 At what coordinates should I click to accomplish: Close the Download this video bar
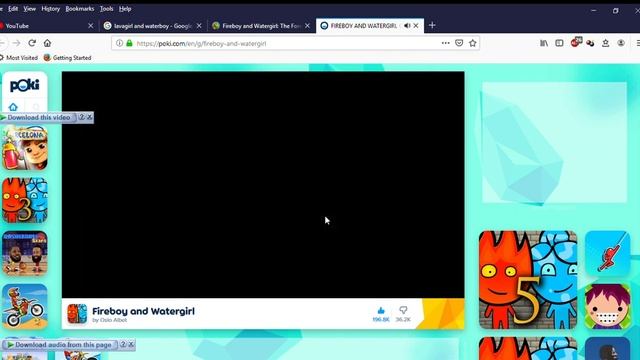[x=89, y=117]
